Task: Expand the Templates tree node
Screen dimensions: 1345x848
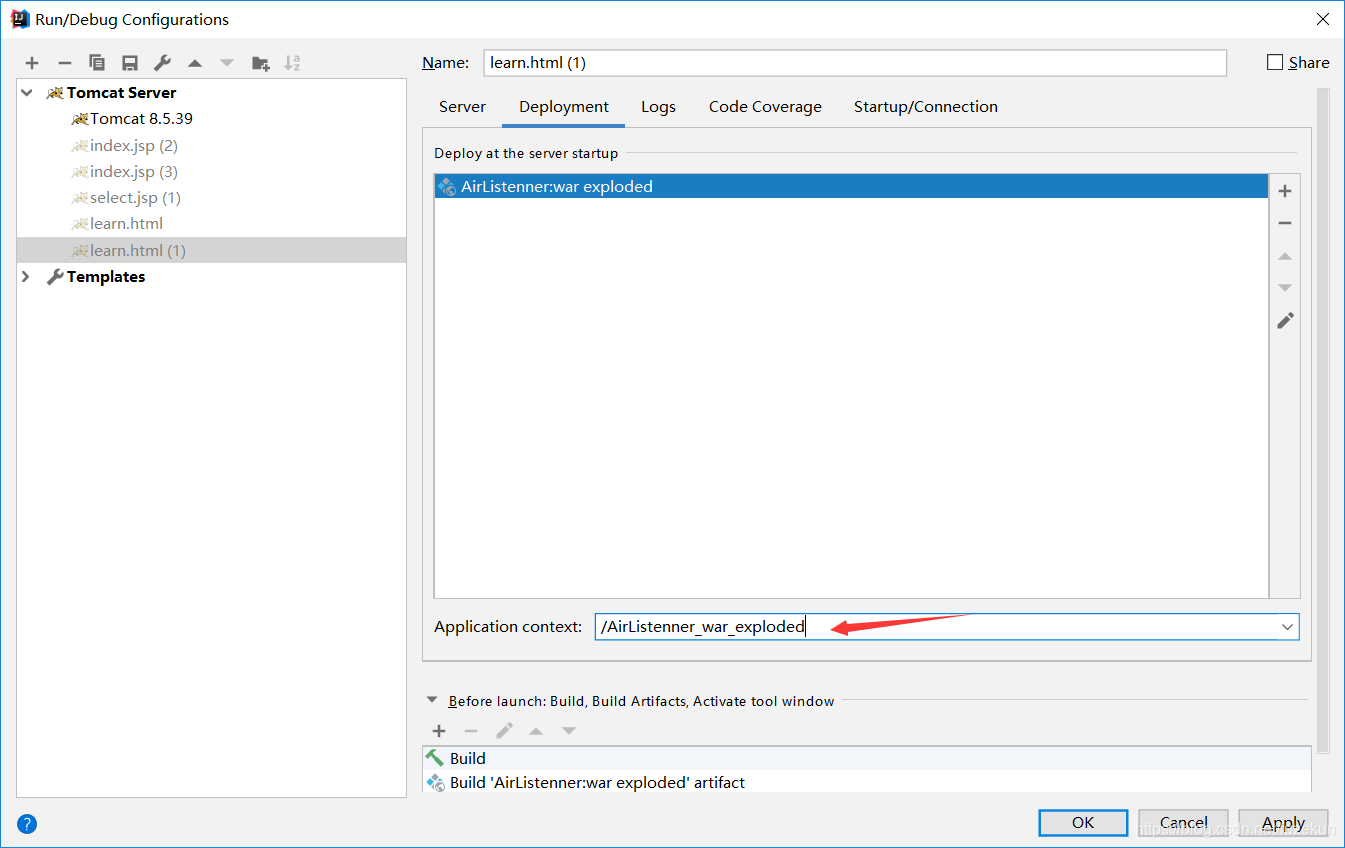Action: (x=26, y=277)
